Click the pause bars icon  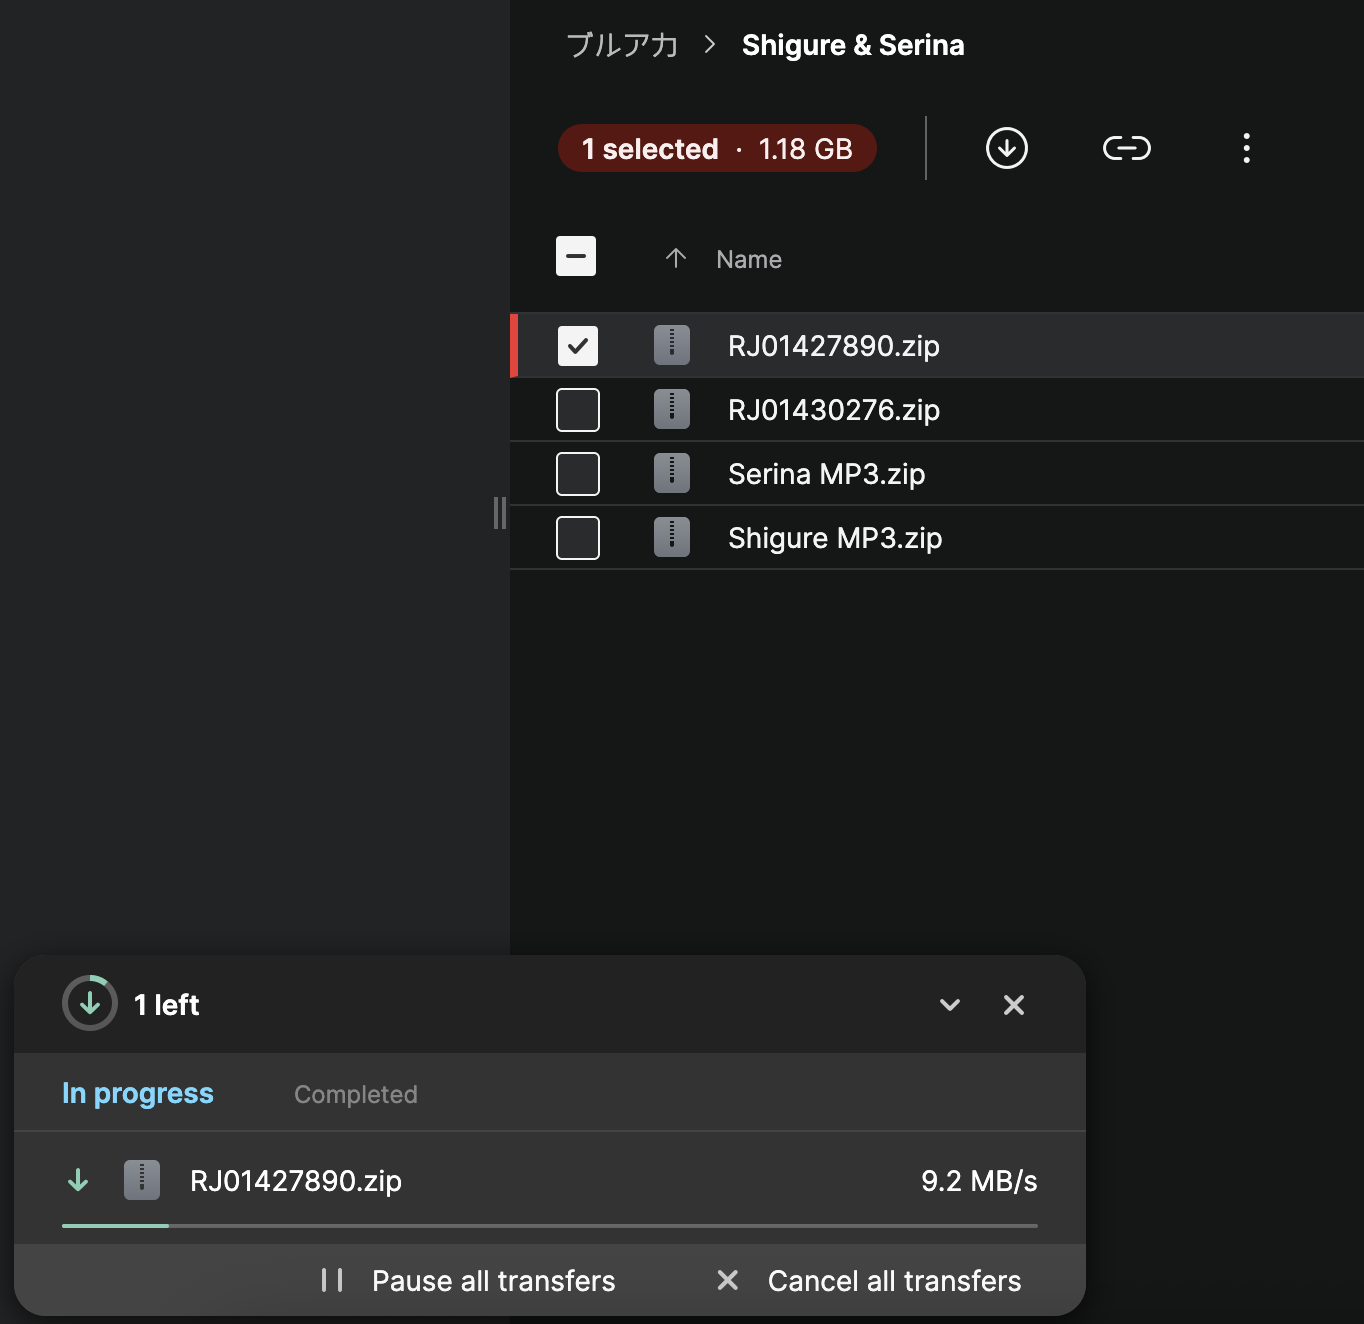click(x=332, y=1280)
